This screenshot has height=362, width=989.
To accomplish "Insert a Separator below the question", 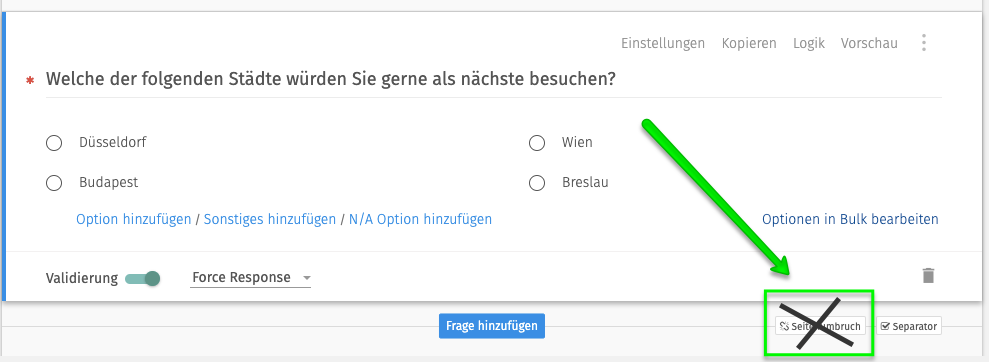I will (908, 326).
